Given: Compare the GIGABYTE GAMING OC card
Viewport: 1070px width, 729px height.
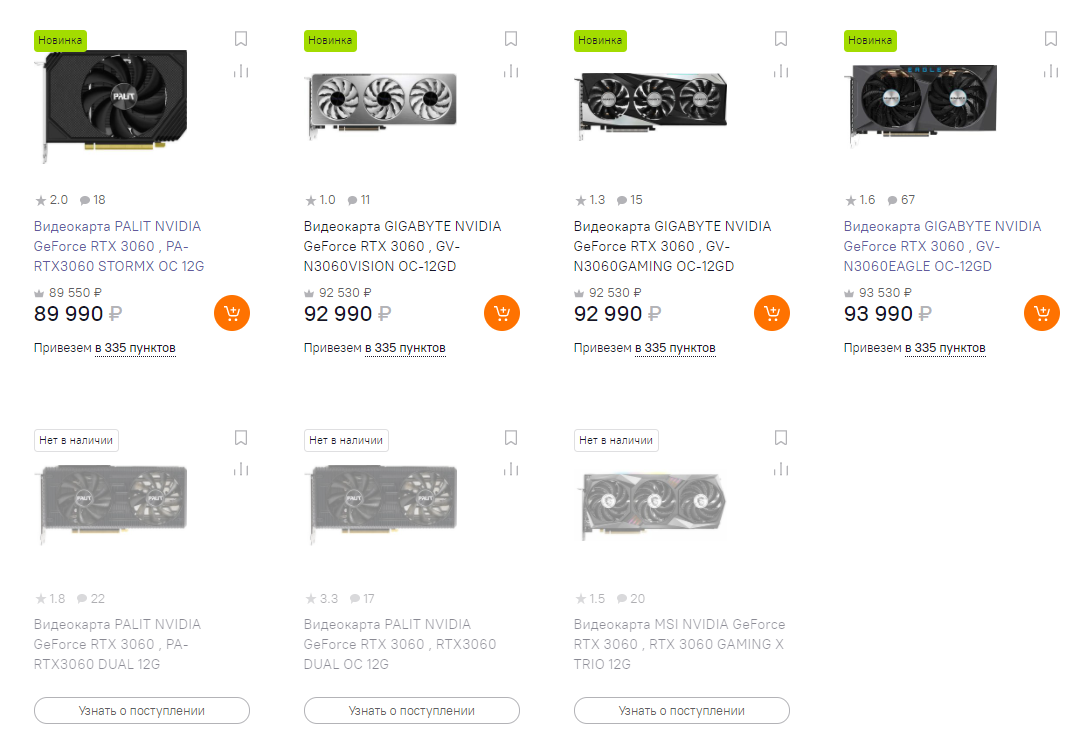Looking at the screenshot, I should (781, 71).
